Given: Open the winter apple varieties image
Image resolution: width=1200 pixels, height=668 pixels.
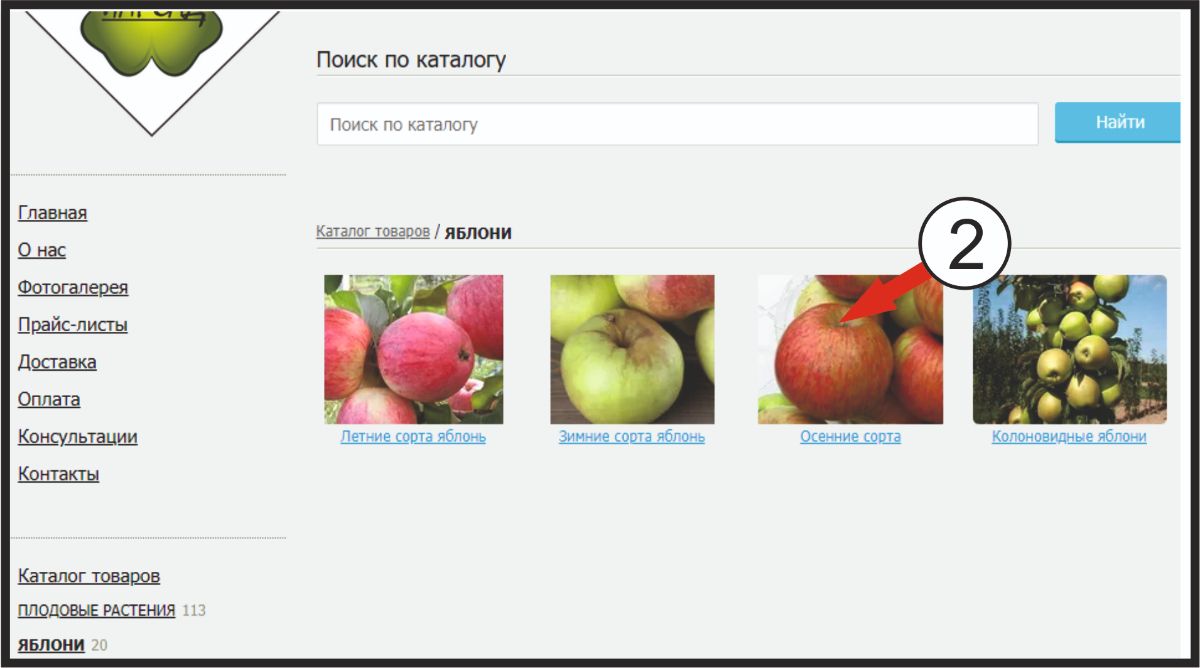Looking at the screenshot, I should (x=632, y=349).
